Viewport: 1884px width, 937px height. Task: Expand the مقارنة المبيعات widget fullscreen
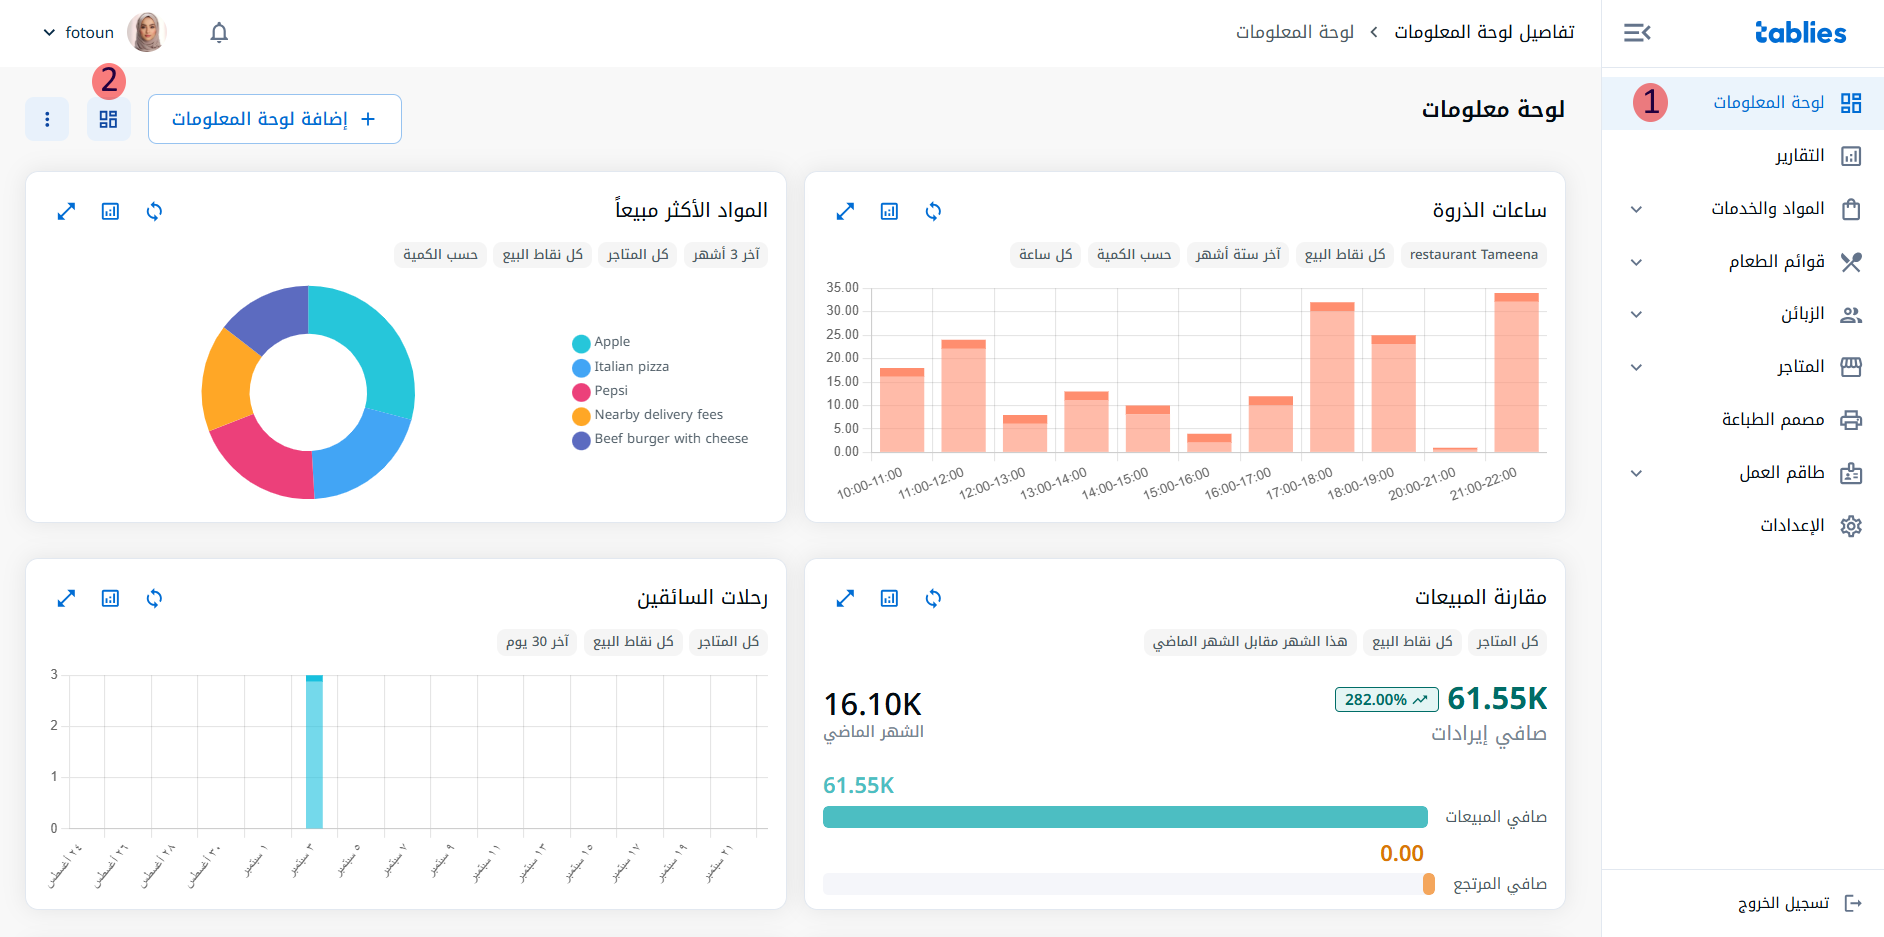coord(845,598)
